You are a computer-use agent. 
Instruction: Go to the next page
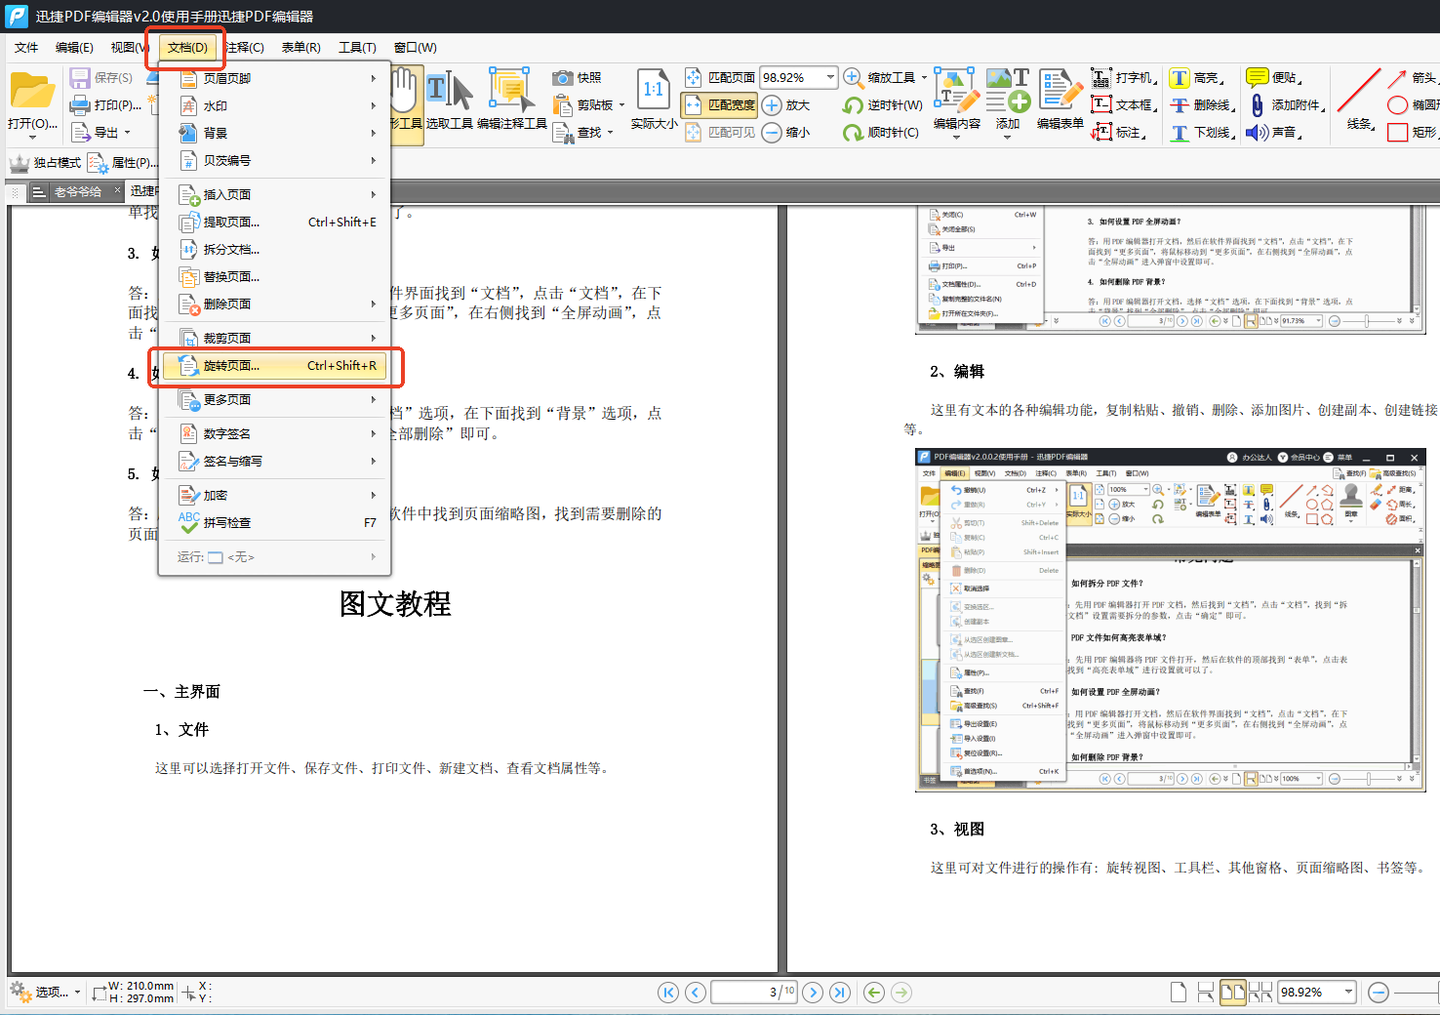[813, 992]
